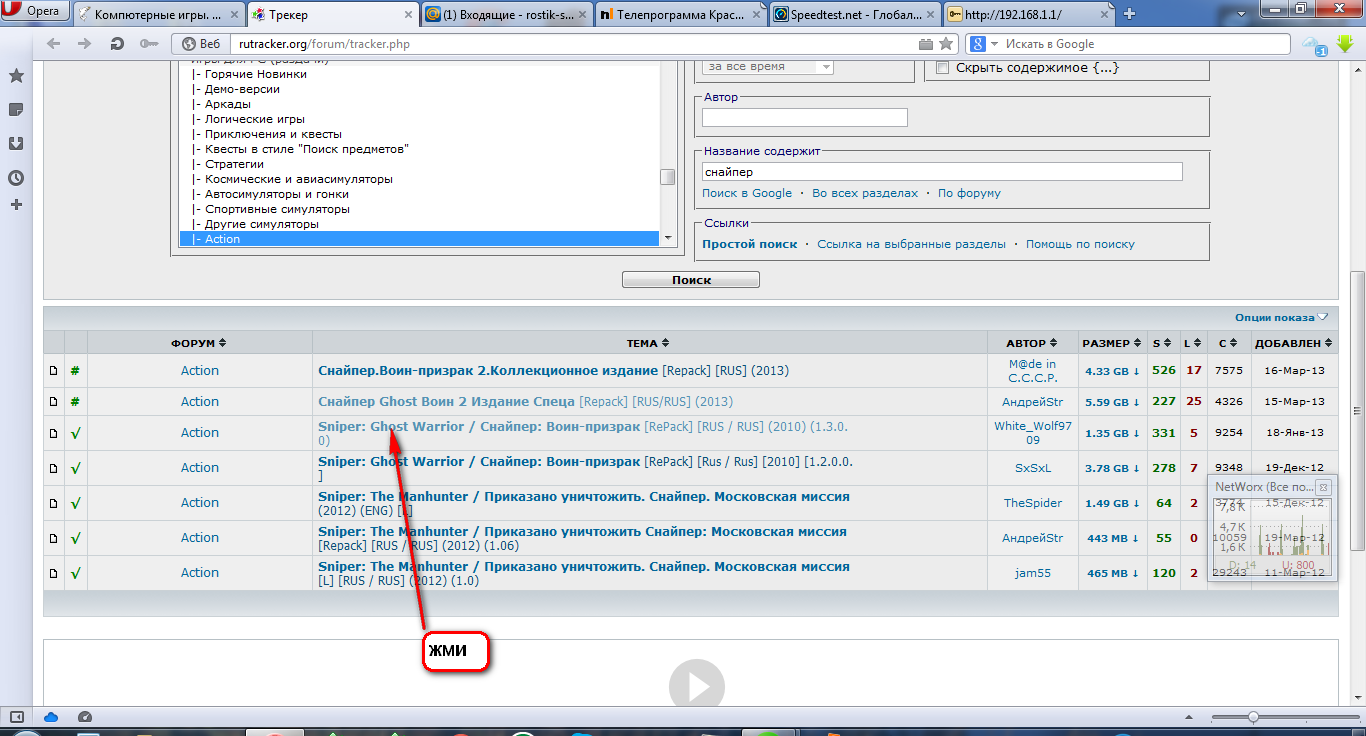The width and height of the screenshot is (1366, 736).
Task: Sort results by ДОБАВЛЕН column
Action: pyautogui.click(x=1294, y=343)
